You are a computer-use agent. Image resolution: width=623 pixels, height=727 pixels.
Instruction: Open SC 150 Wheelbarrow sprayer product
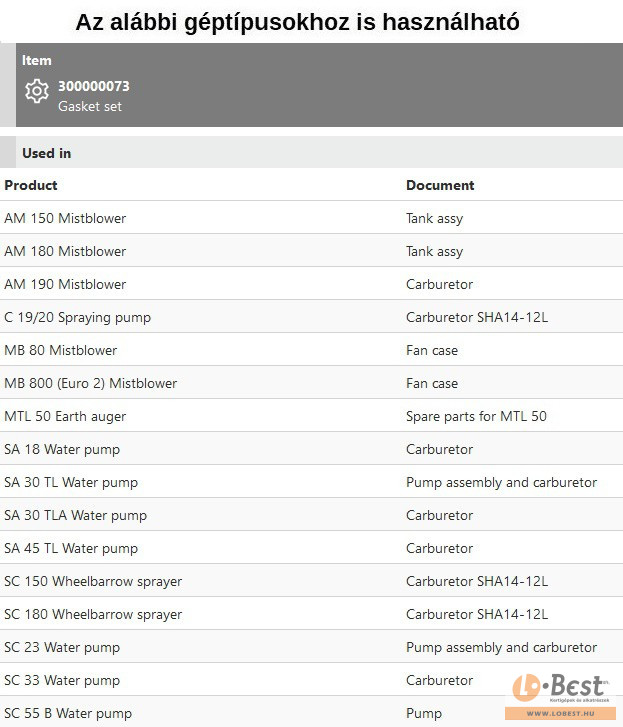click(93, 581)
